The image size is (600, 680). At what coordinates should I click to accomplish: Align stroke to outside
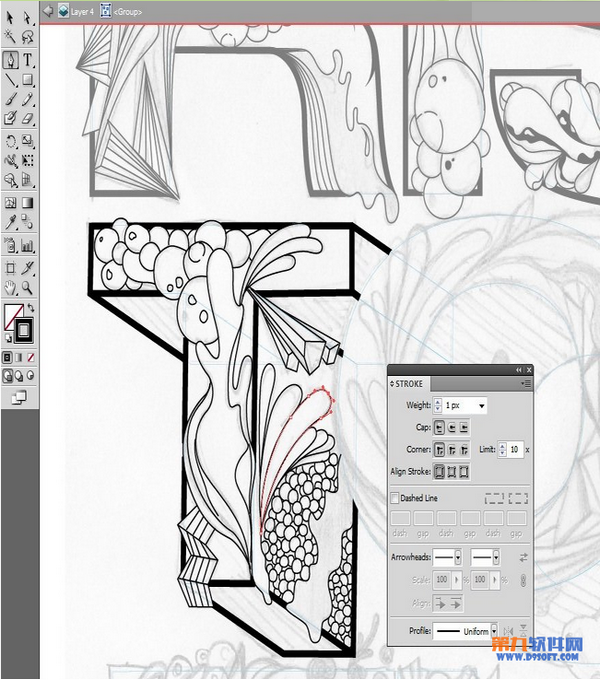tap(464, 471)
